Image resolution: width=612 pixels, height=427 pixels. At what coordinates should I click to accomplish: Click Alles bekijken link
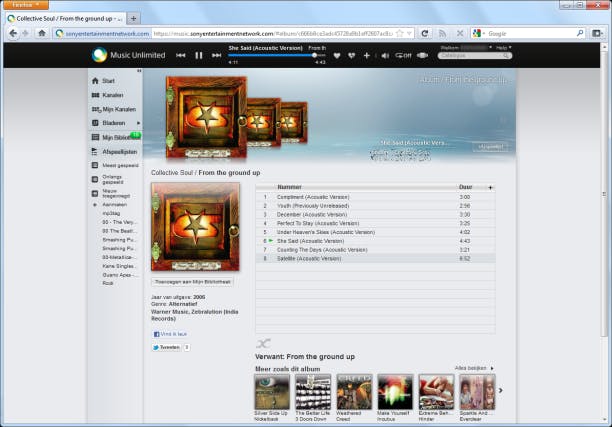474,368
